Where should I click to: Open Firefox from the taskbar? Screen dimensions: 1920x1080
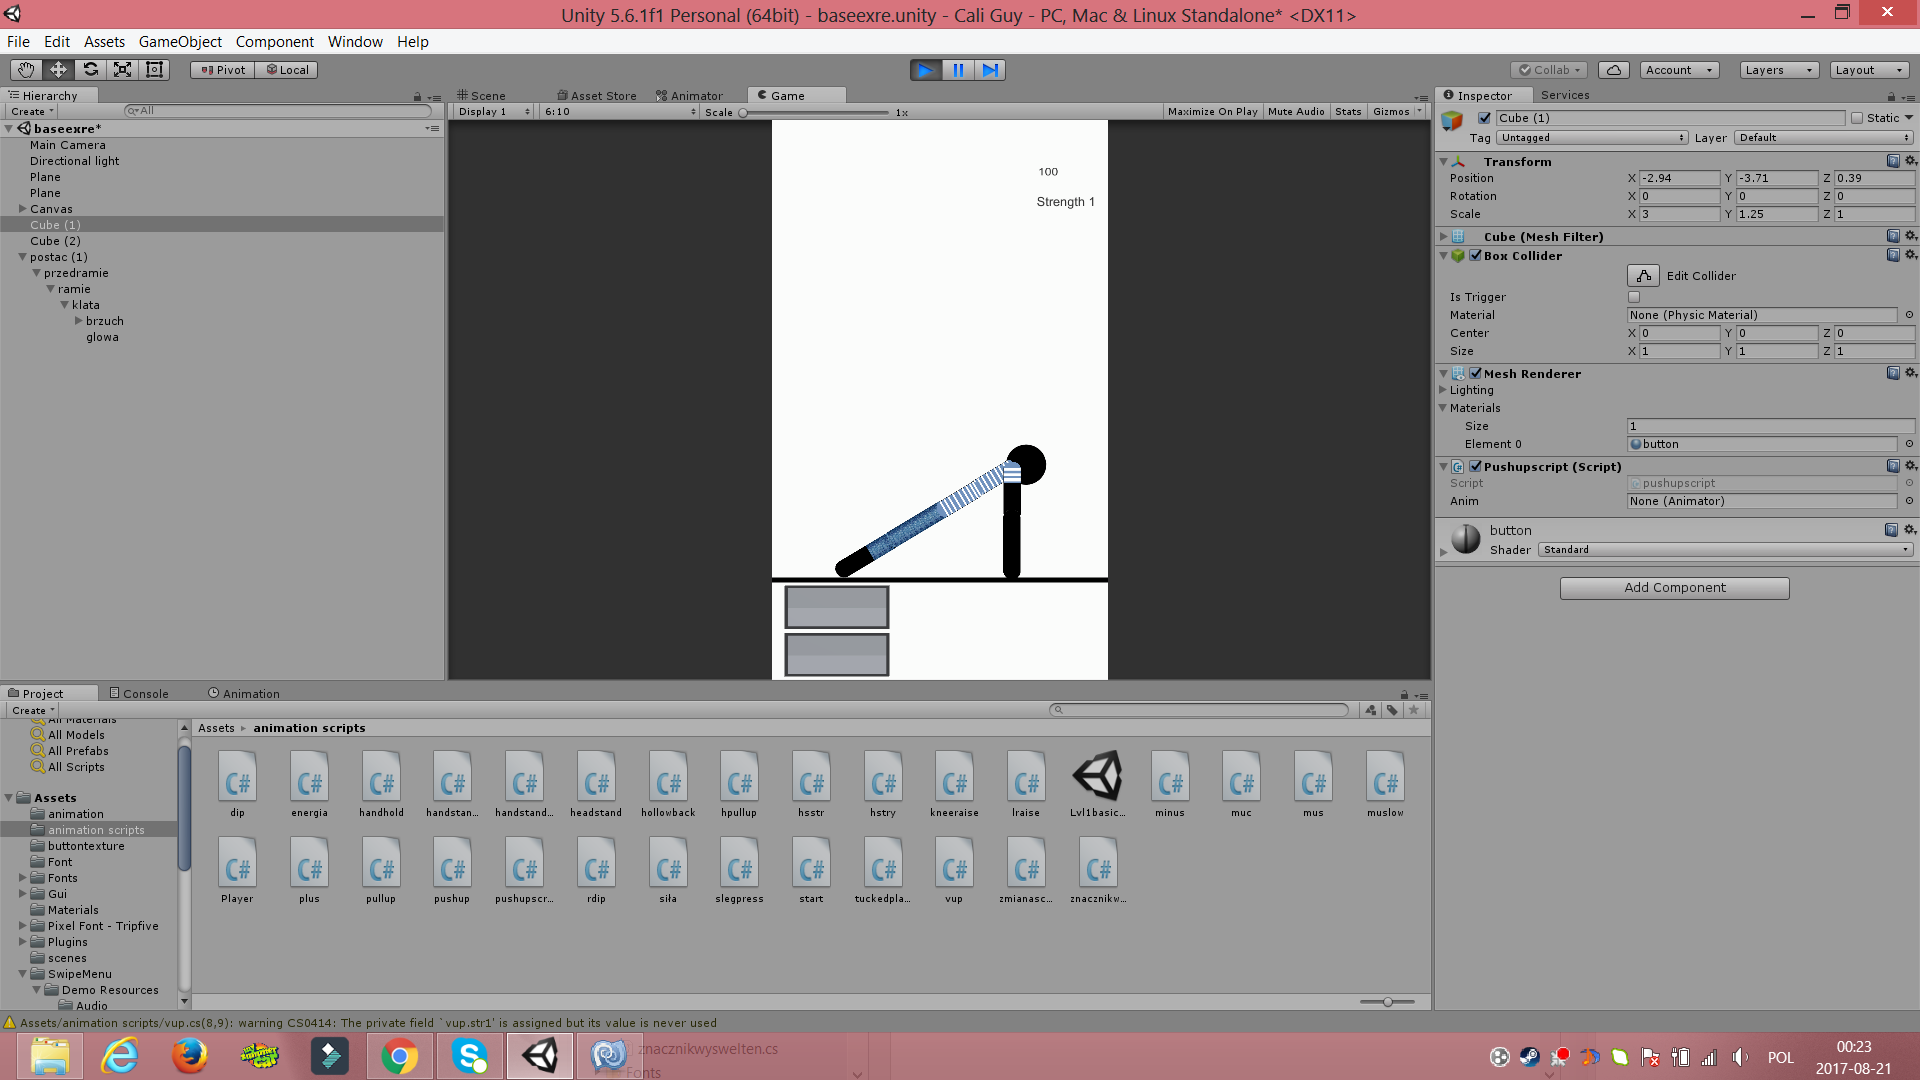click(189, 1056)
